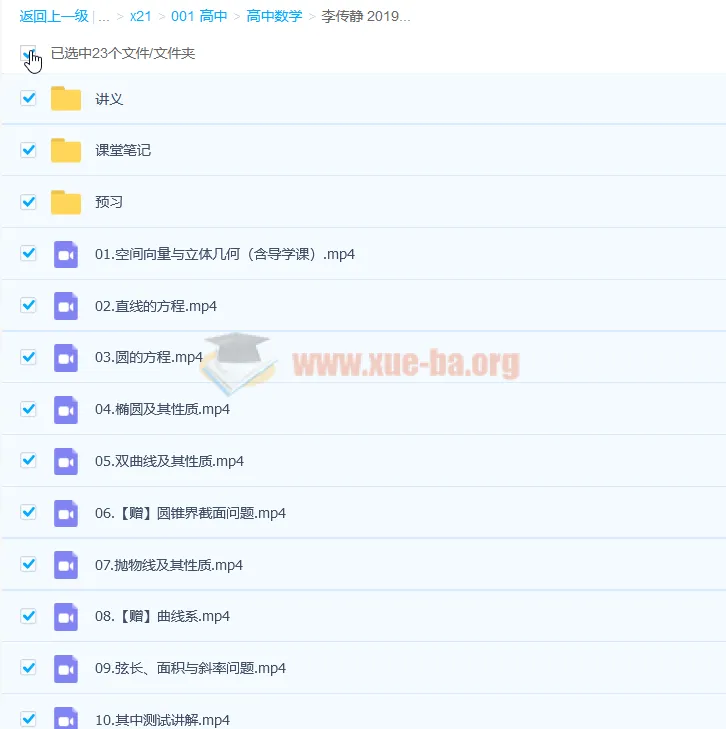Click video icon for 03.圆的方程.mp4
The image size is (726, 729).
66,358
